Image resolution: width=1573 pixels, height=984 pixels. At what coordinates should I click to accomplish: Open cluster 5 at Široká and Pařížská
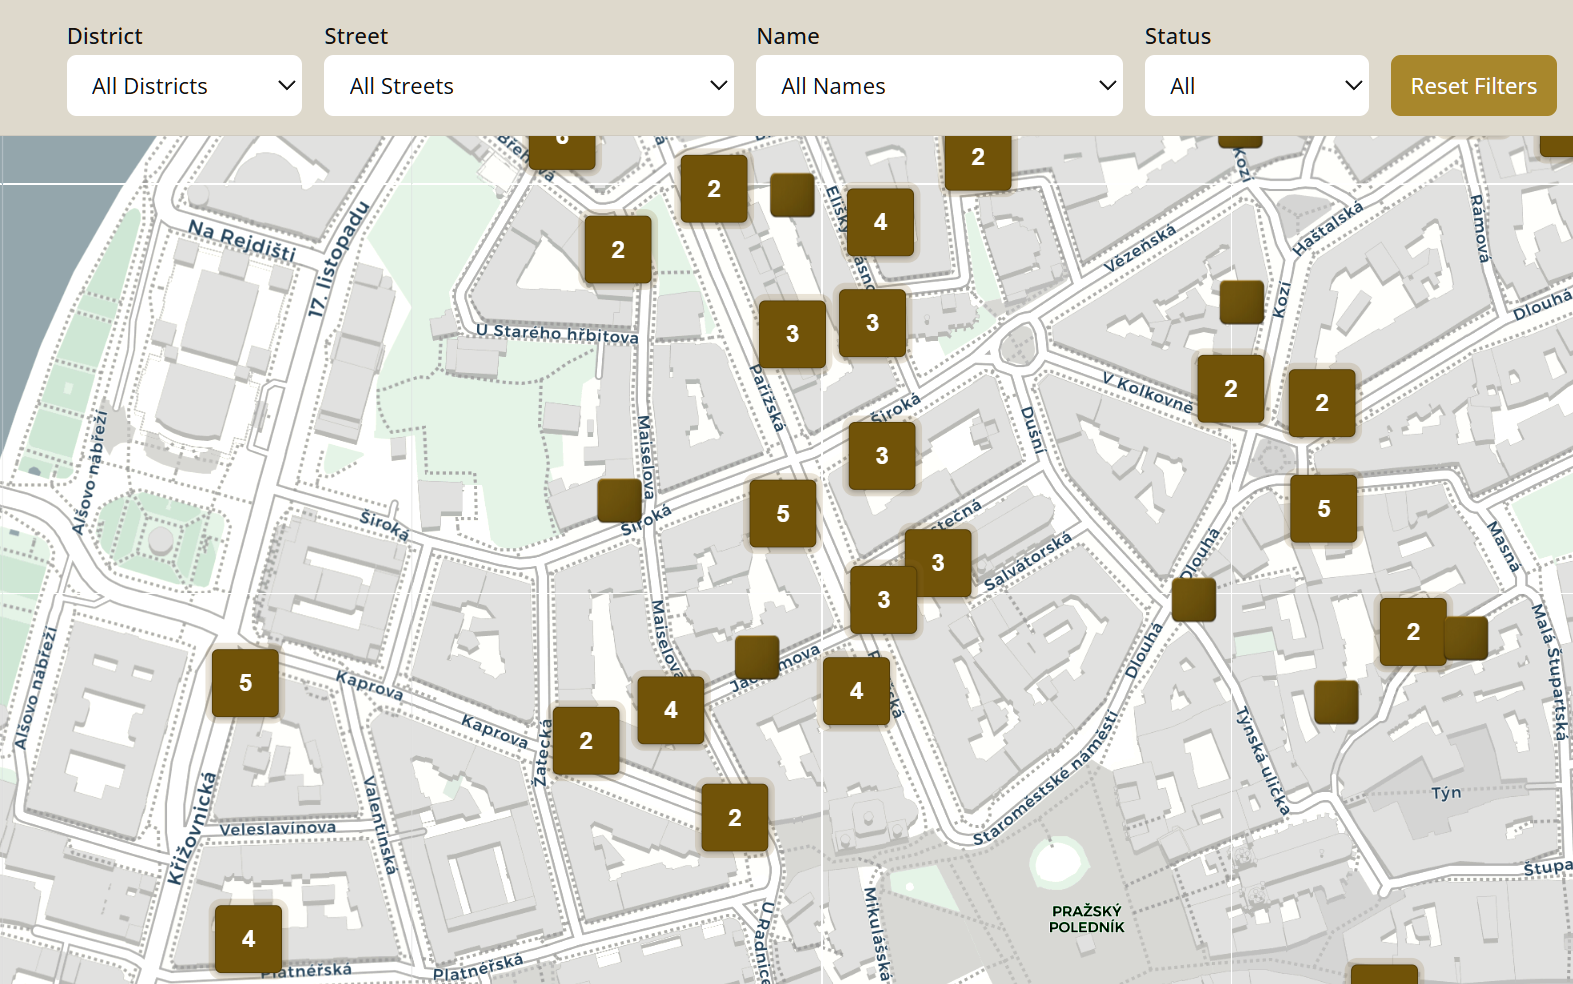pos(783,514)
